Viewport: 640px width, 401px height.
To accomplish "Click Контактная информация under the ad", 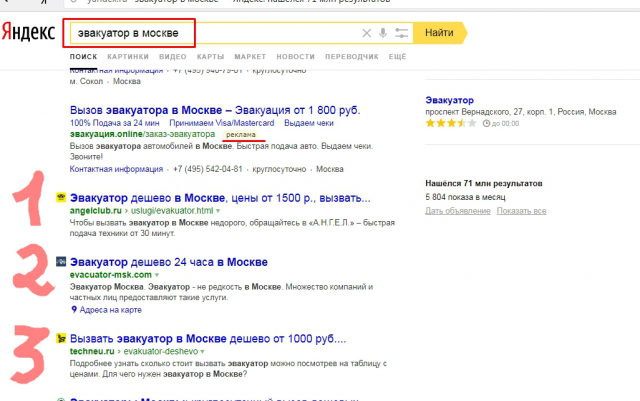I will 116,169.
